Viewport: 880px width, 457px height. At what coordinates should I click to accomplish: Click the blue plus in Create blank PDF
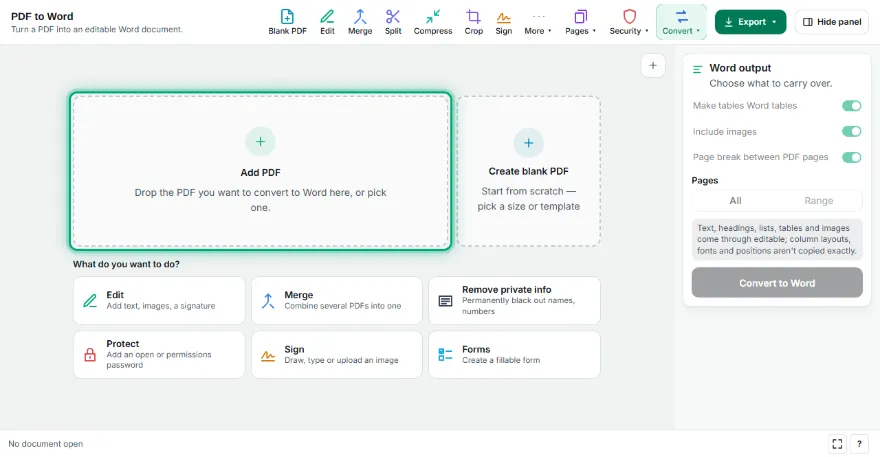(528, 143)
